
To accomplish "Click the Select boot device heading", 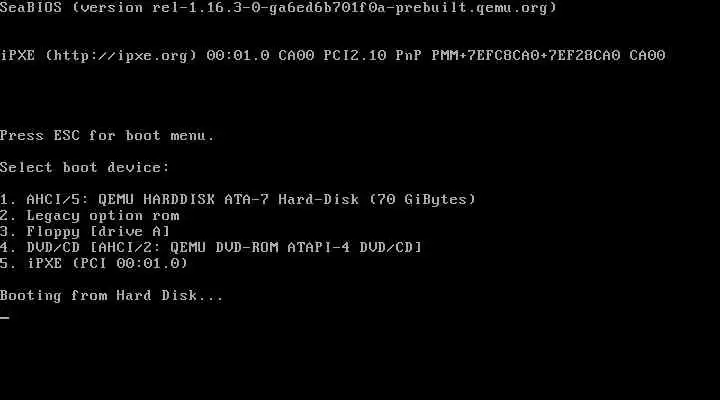I will tap(85, 167).
